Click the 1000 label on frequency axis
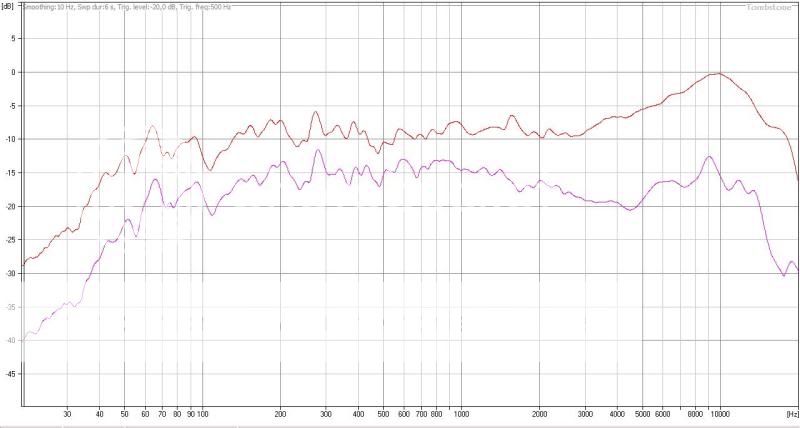Image resolution: width=800 pixels, height=428 pixels. pos(461,413)
